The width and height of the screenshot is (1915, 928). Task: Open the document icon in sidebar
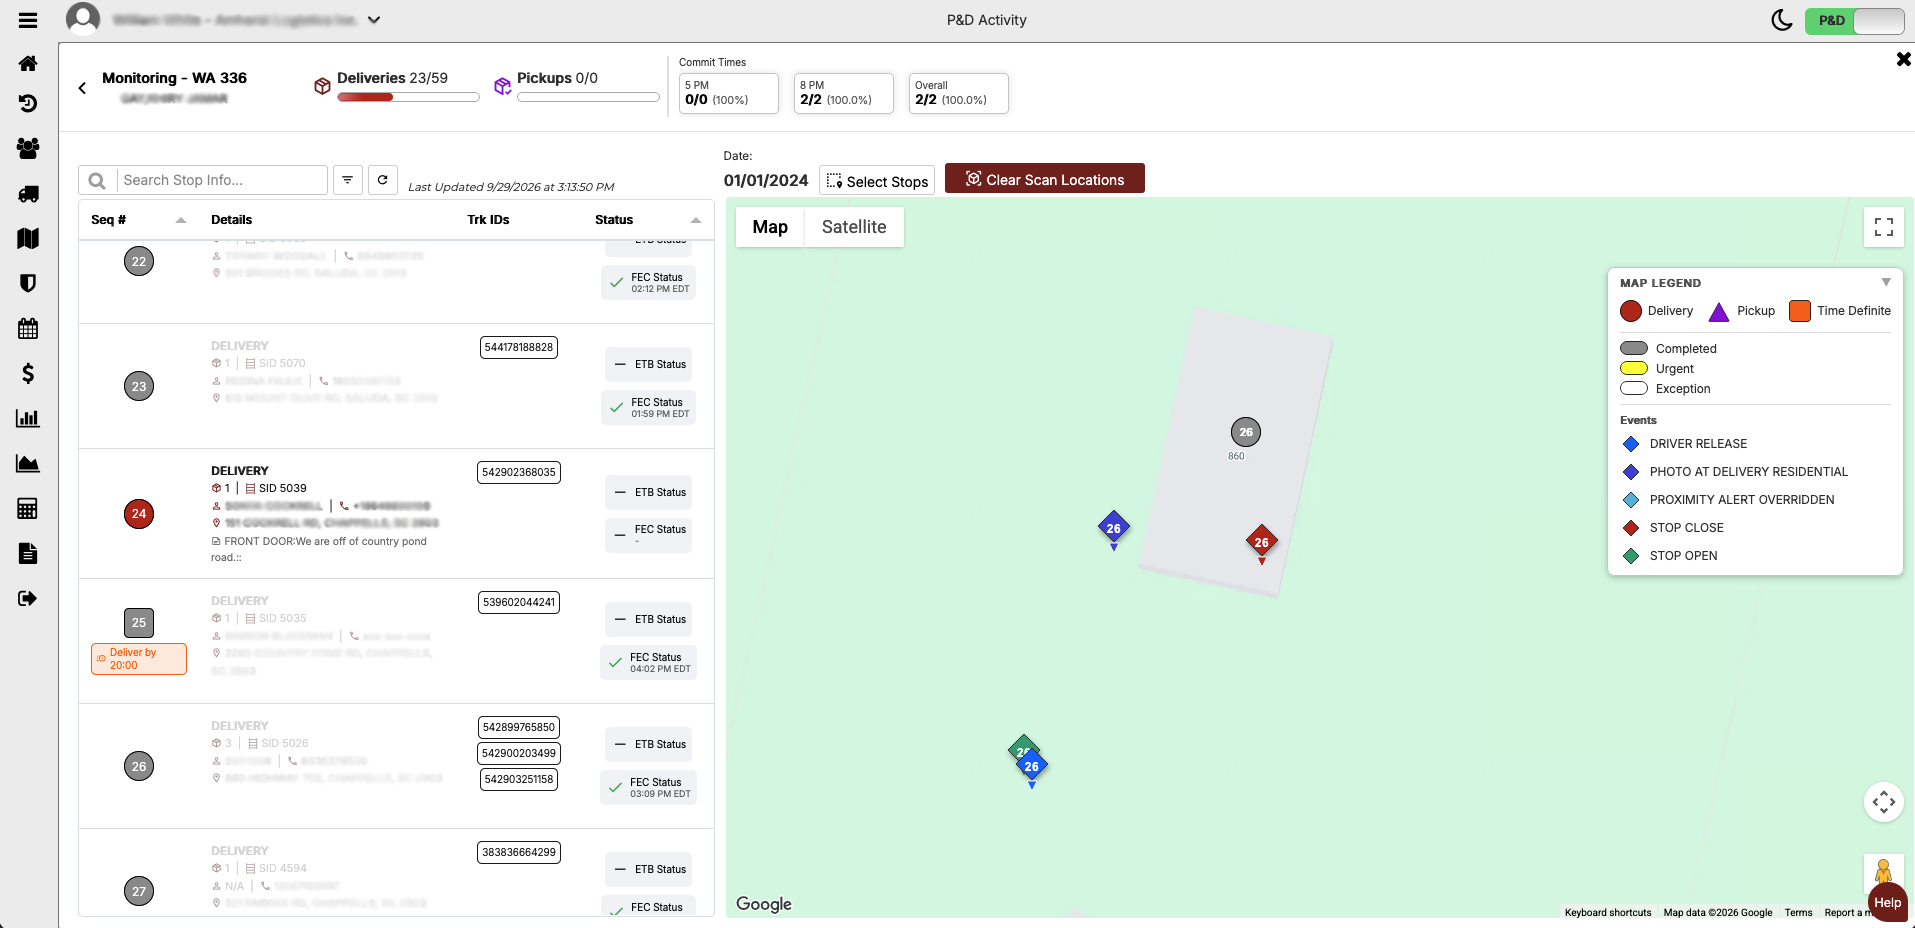[x=28, y=553]
